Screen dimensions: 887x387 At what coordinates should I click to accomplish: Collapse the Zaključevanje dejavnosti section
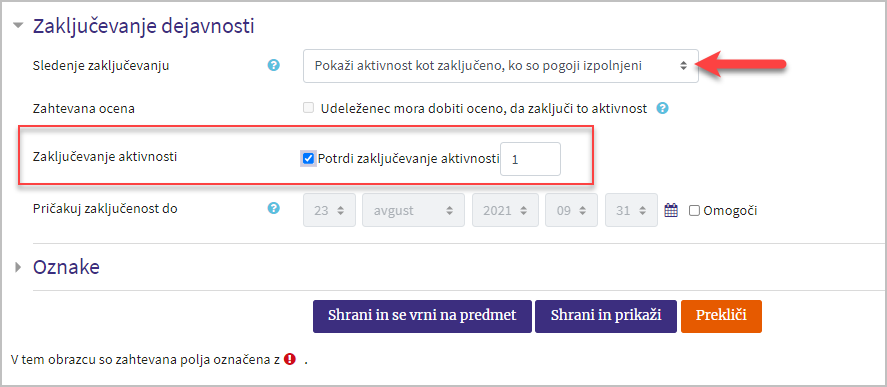click(19, 26)
